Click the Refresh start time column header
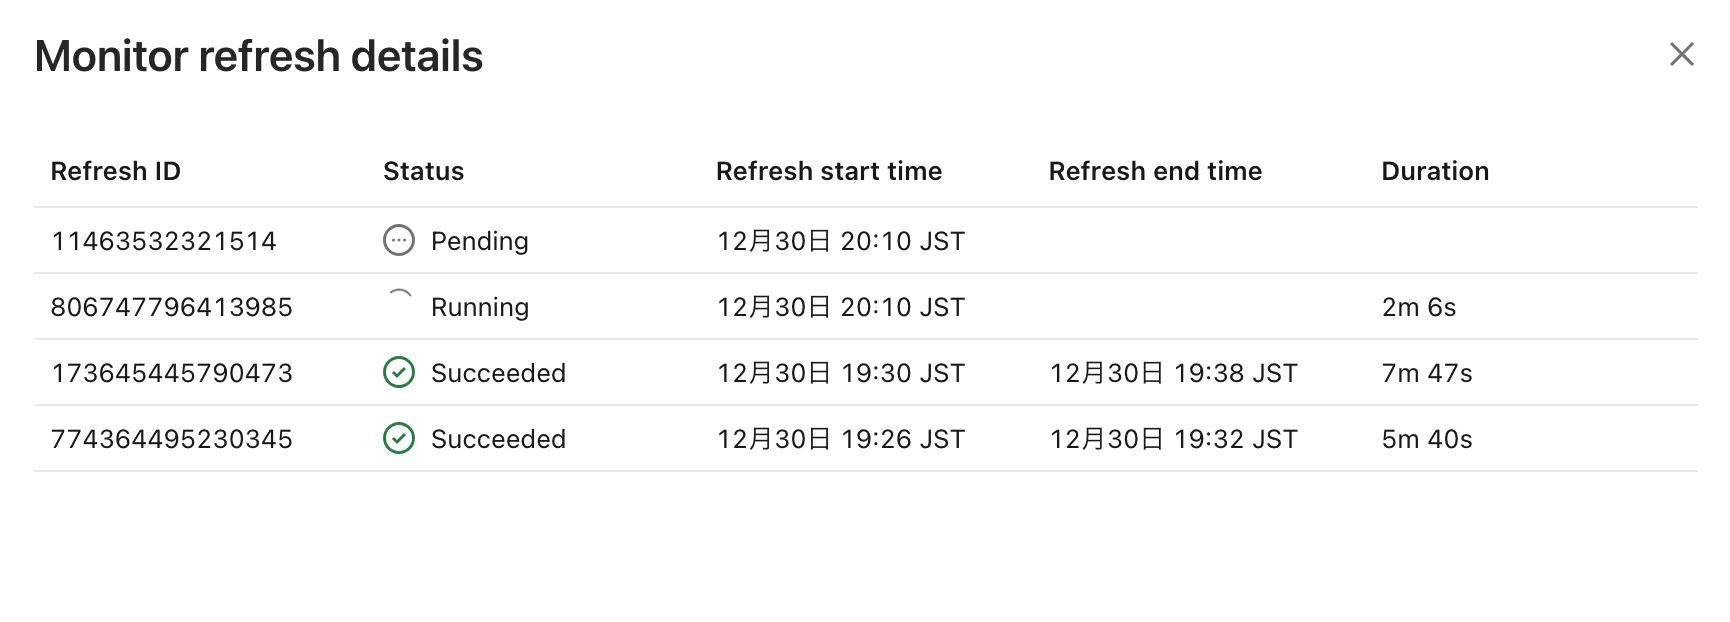 829,171
